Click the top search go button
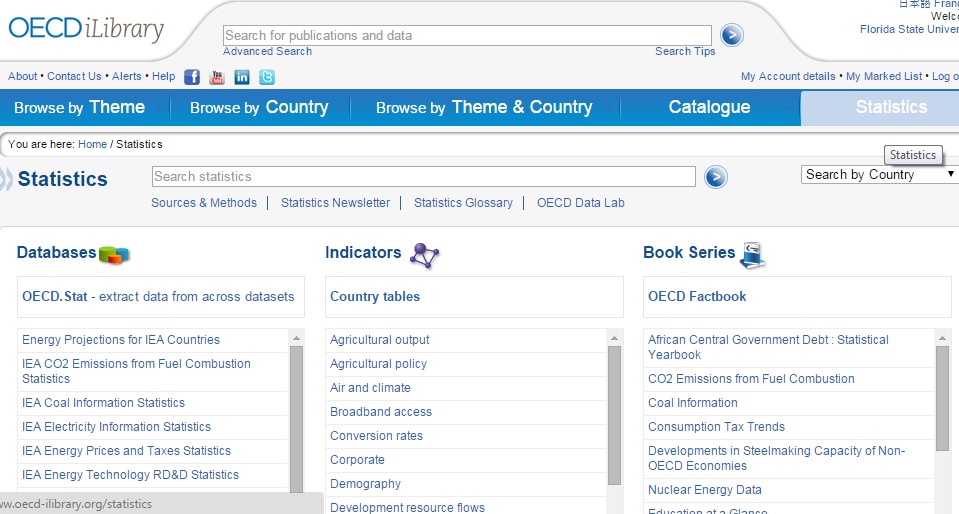 tap(731, 35)
